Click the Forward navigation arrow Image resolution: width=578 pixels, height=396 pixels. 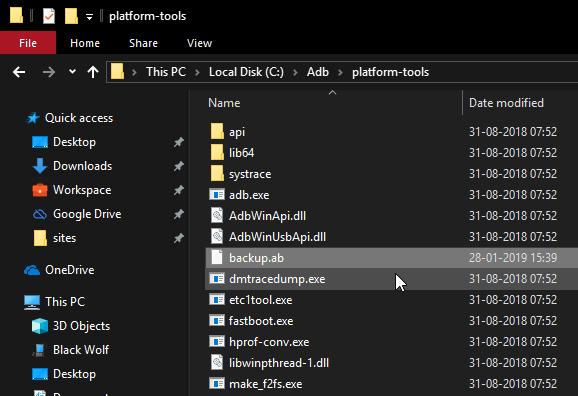[x=48, y=72]
